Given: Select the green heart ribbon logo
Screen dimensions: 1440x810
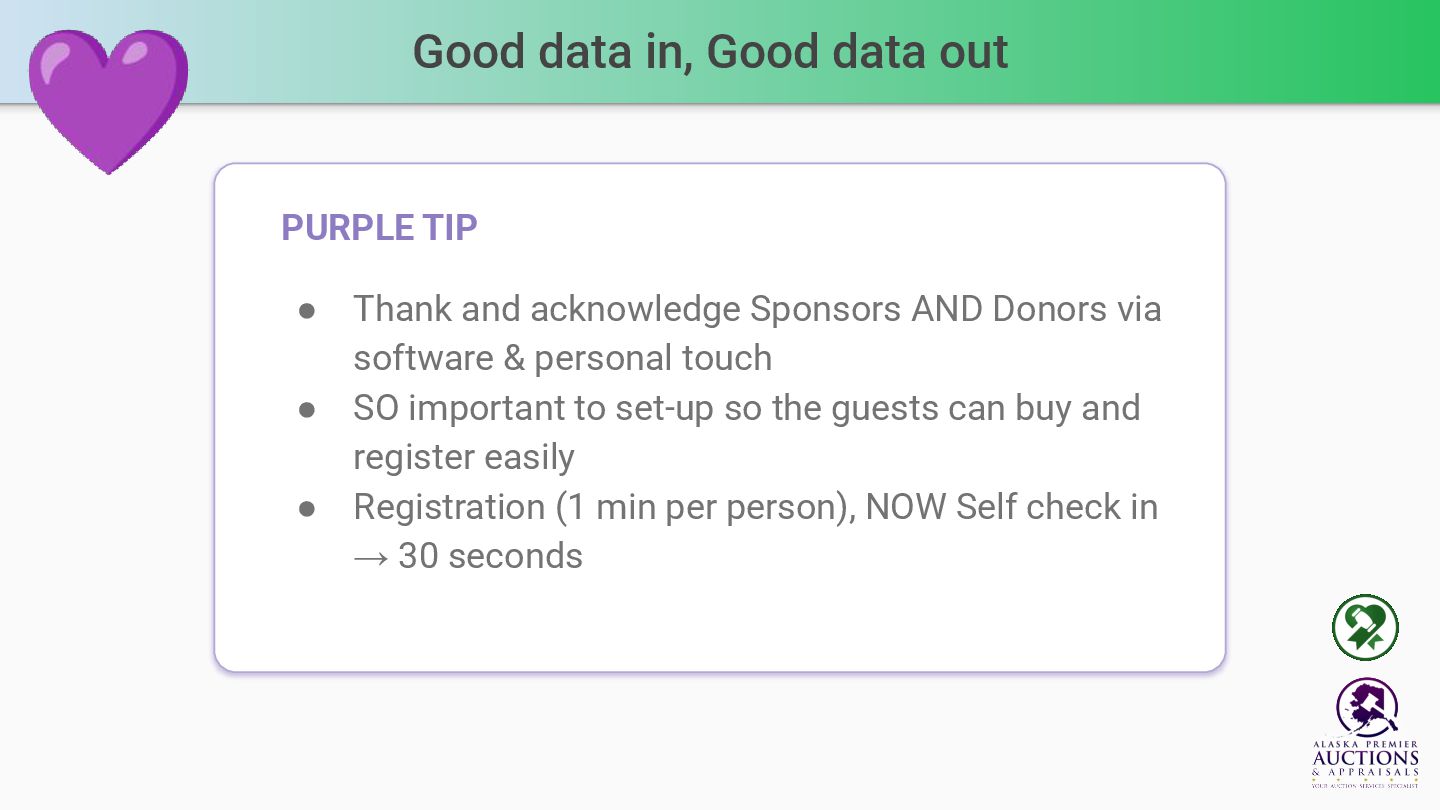Looking at the screenshot, I should tap(1365, 628).
